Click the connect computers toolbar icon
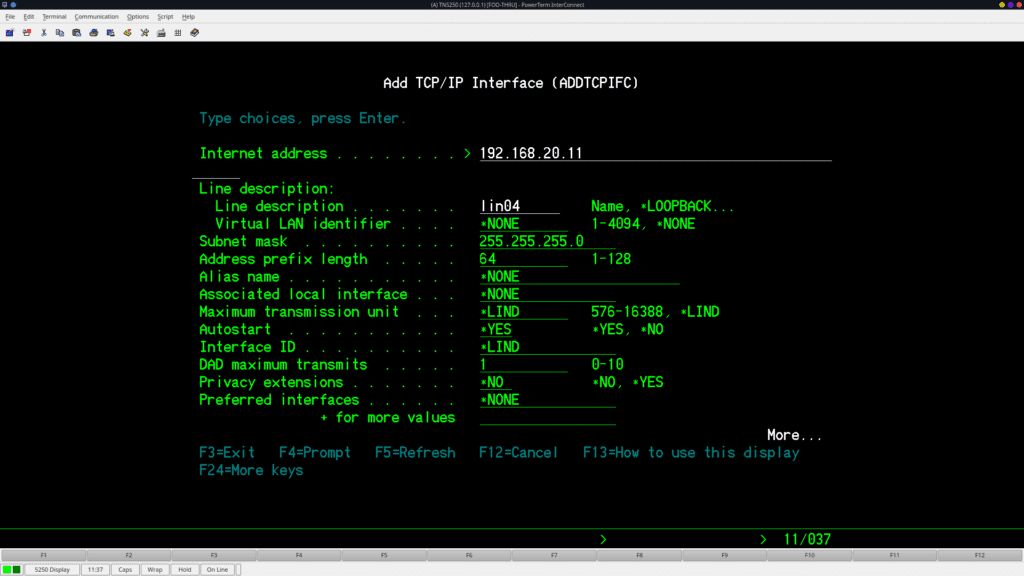Viewport: 1024px width, 576px height. point(111,33)
